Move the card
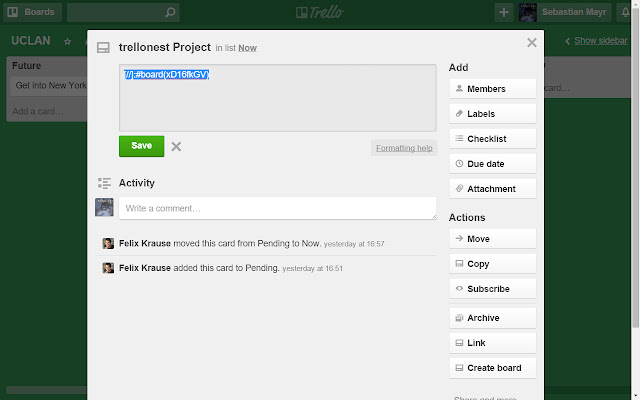Viewport: 640px width, 400px height. 493,239
